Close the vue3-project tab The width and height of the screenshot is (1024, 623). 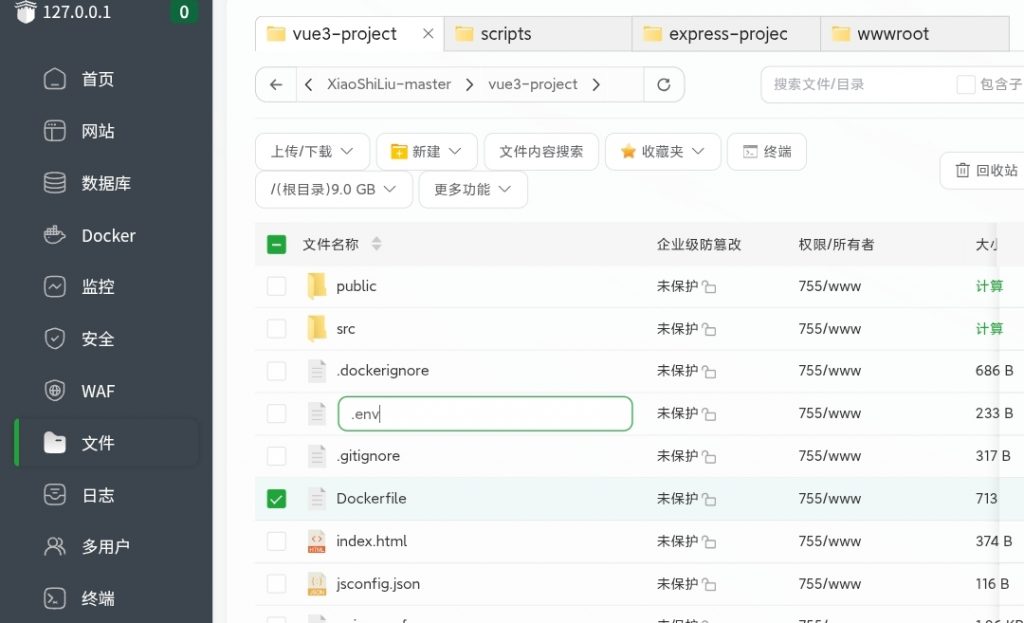click(x=428, y=34)
